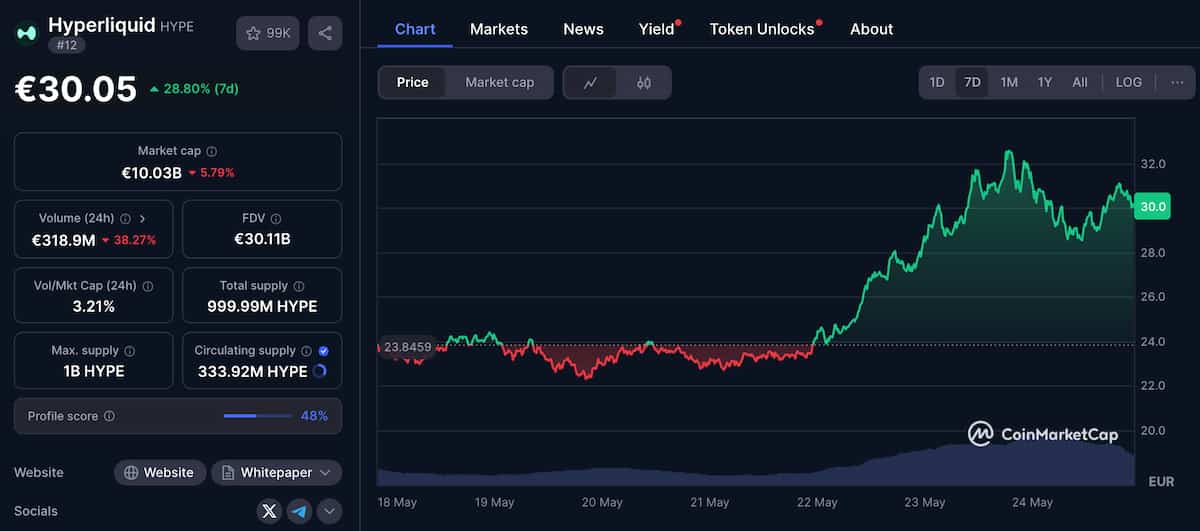Click the €30.11B FDV value
The width and height of the screenshot is (1200, 531).
(262, 239)
